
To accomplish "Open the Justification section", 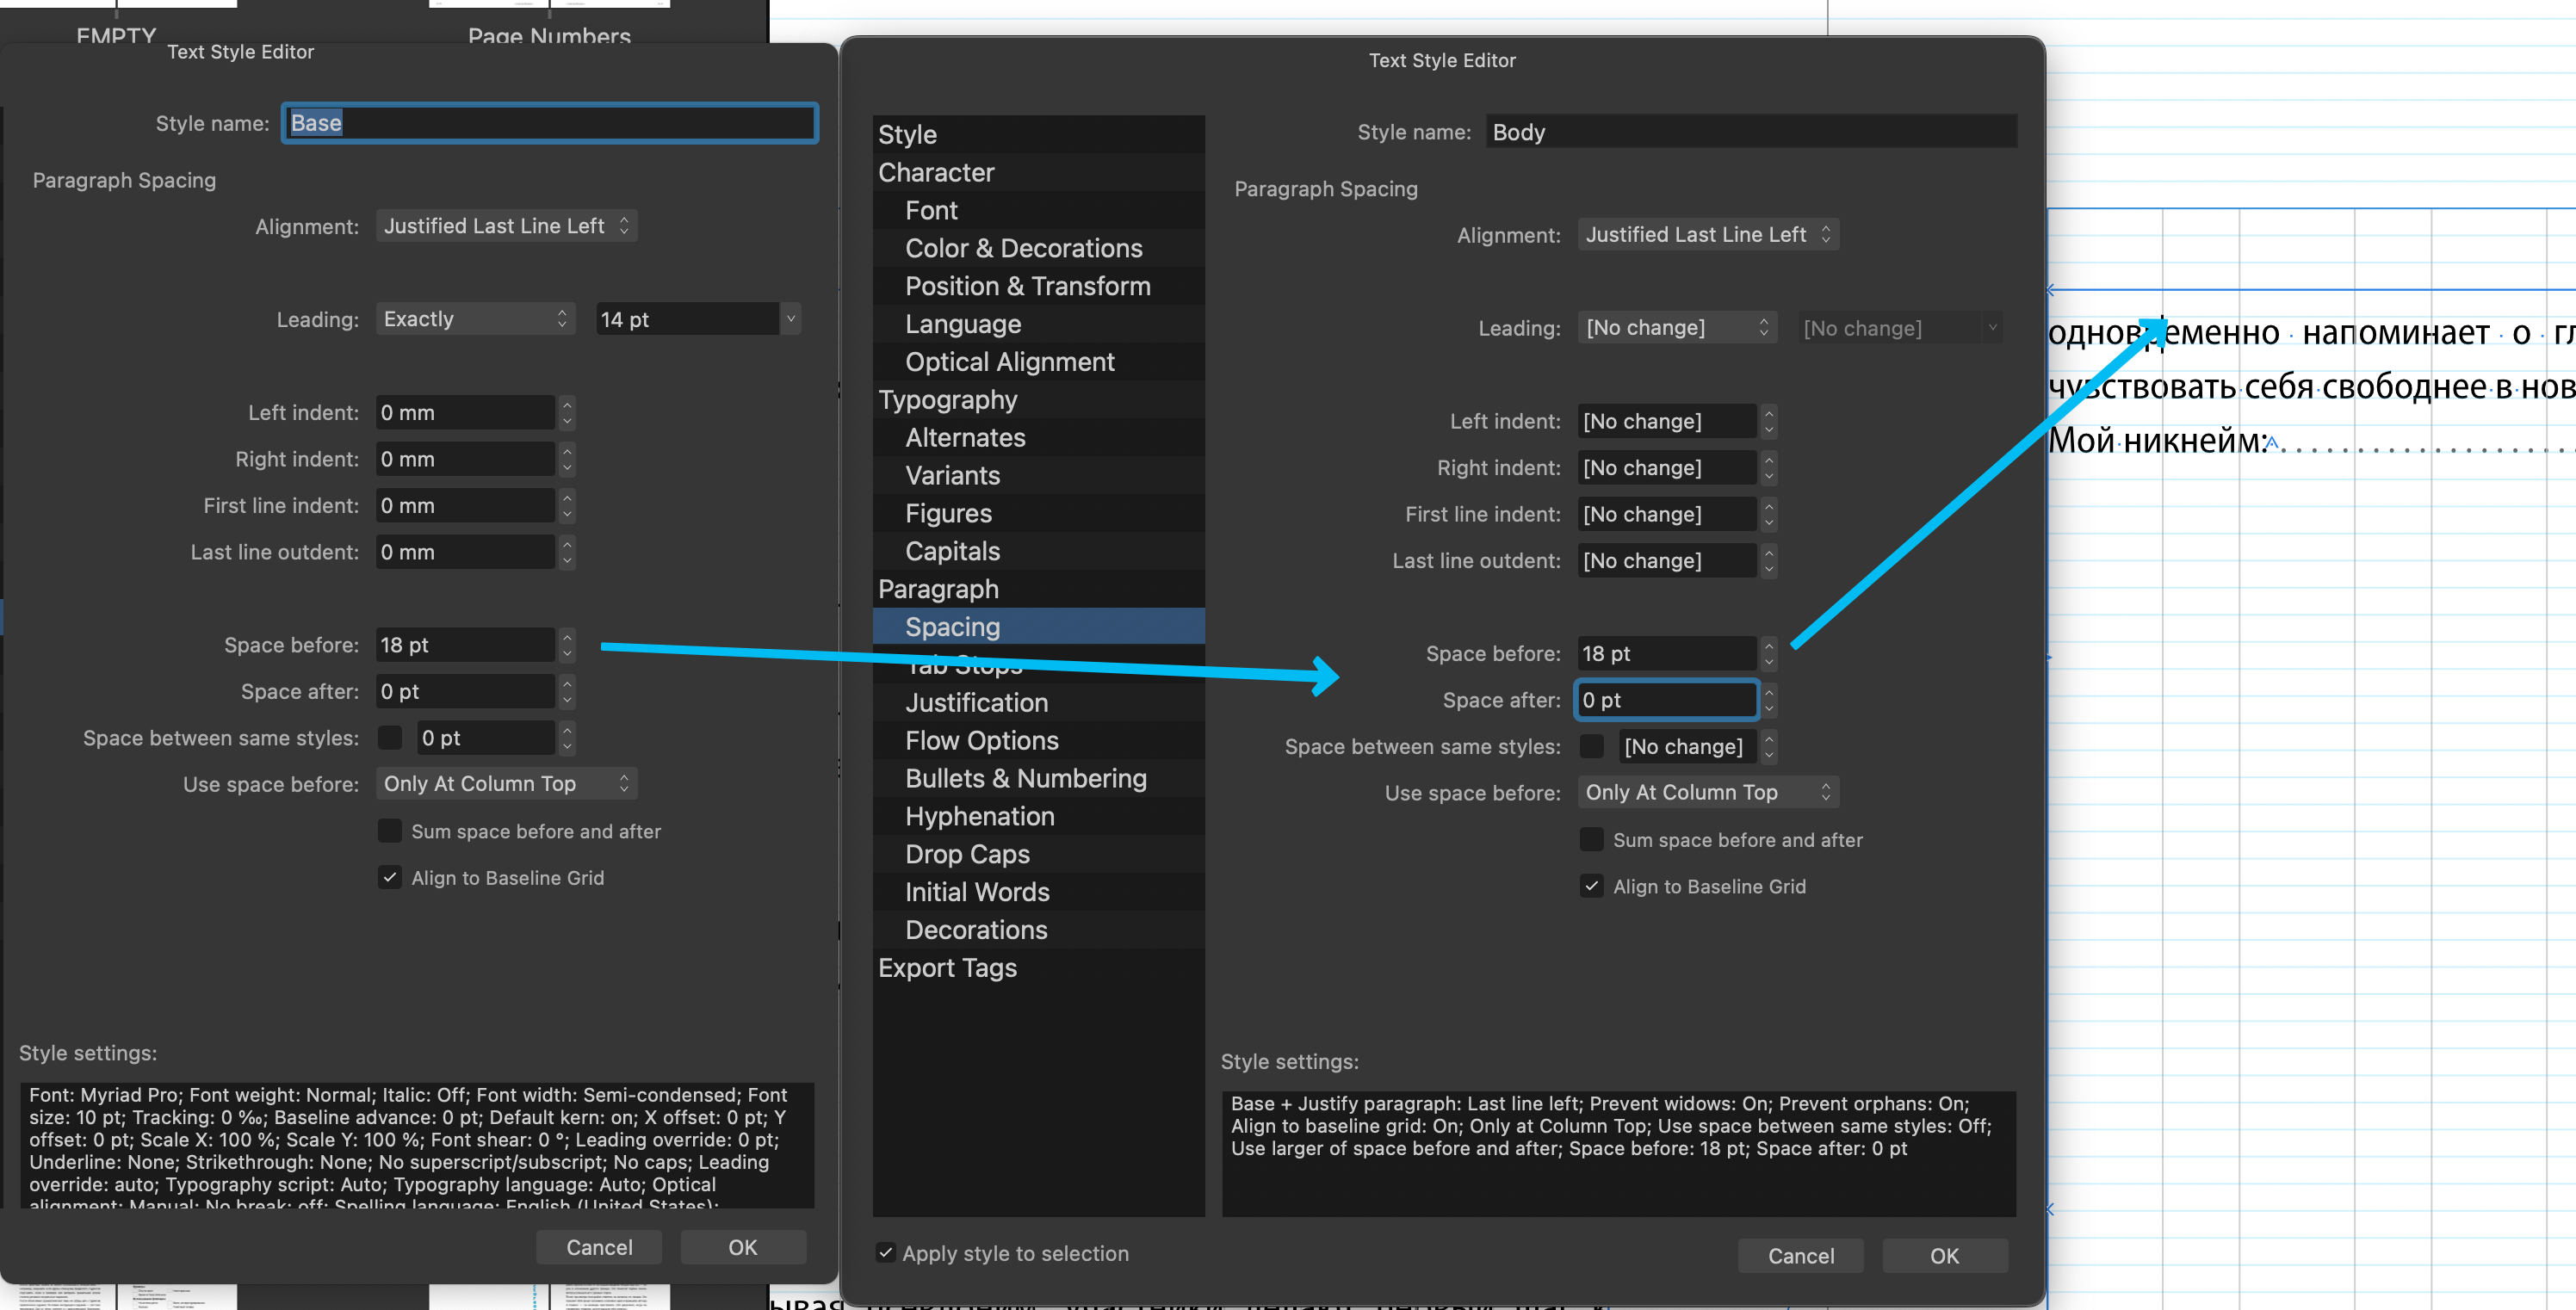I will [x=1038, y=703].
